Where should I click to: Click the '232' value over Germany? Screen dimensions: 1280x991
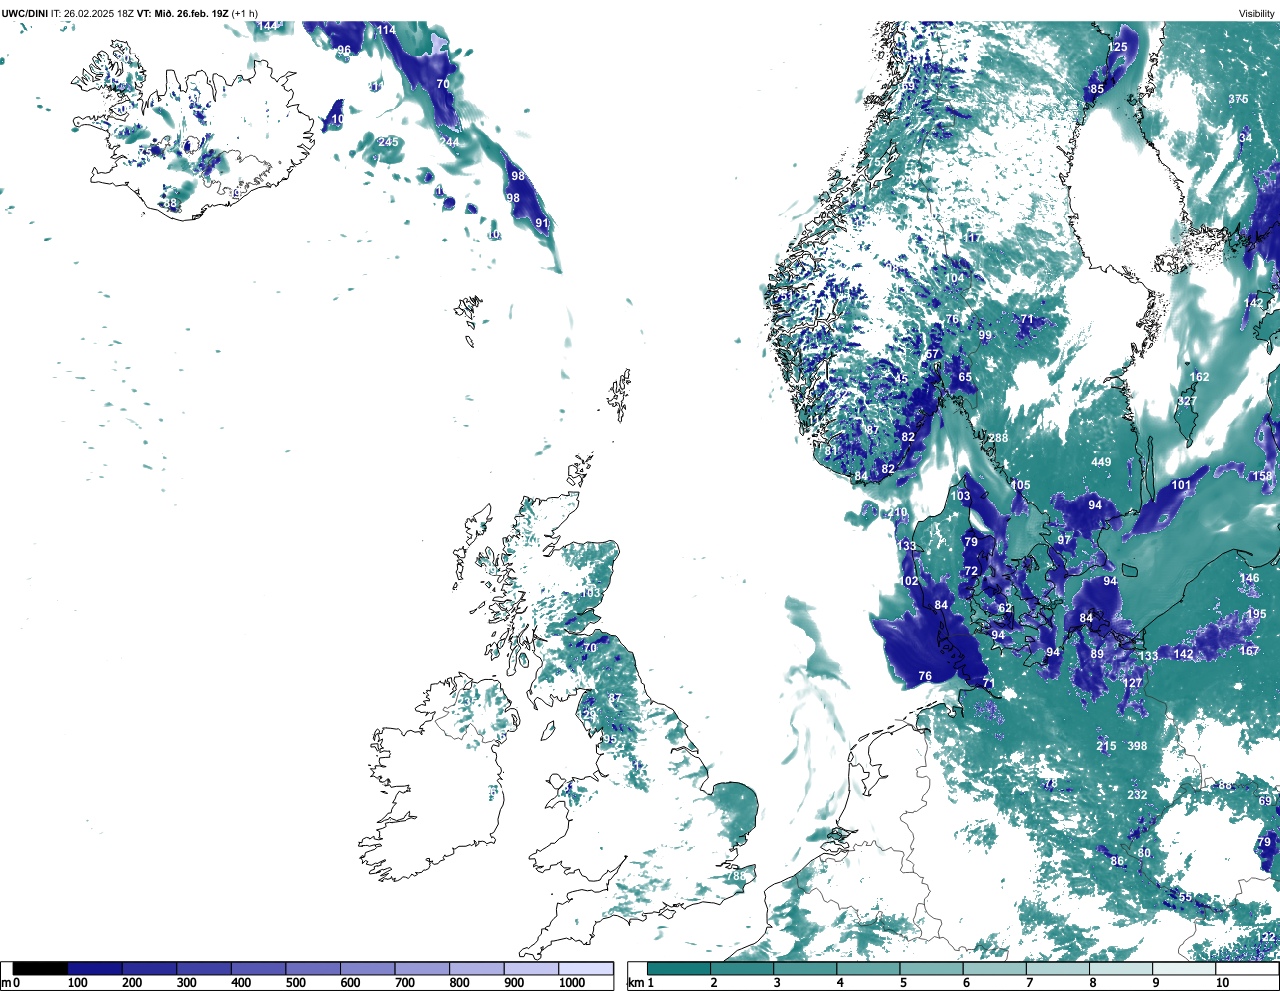1137,795
